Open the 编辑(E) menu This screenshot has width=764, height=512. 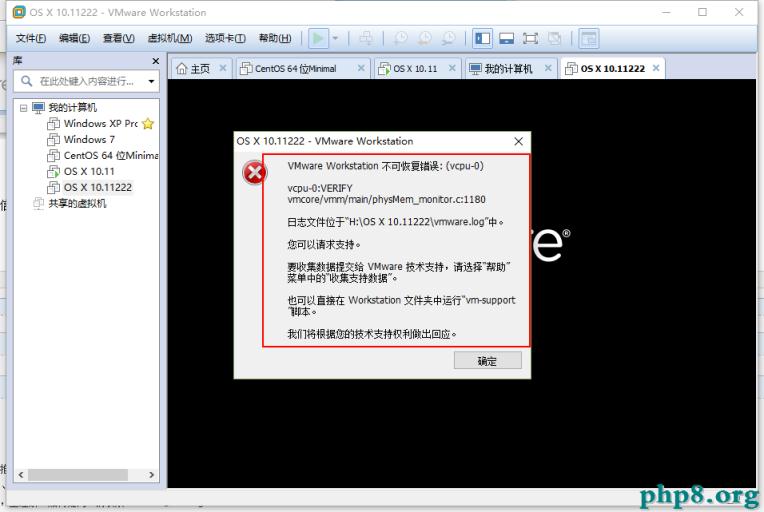click(x=74, y=38)
